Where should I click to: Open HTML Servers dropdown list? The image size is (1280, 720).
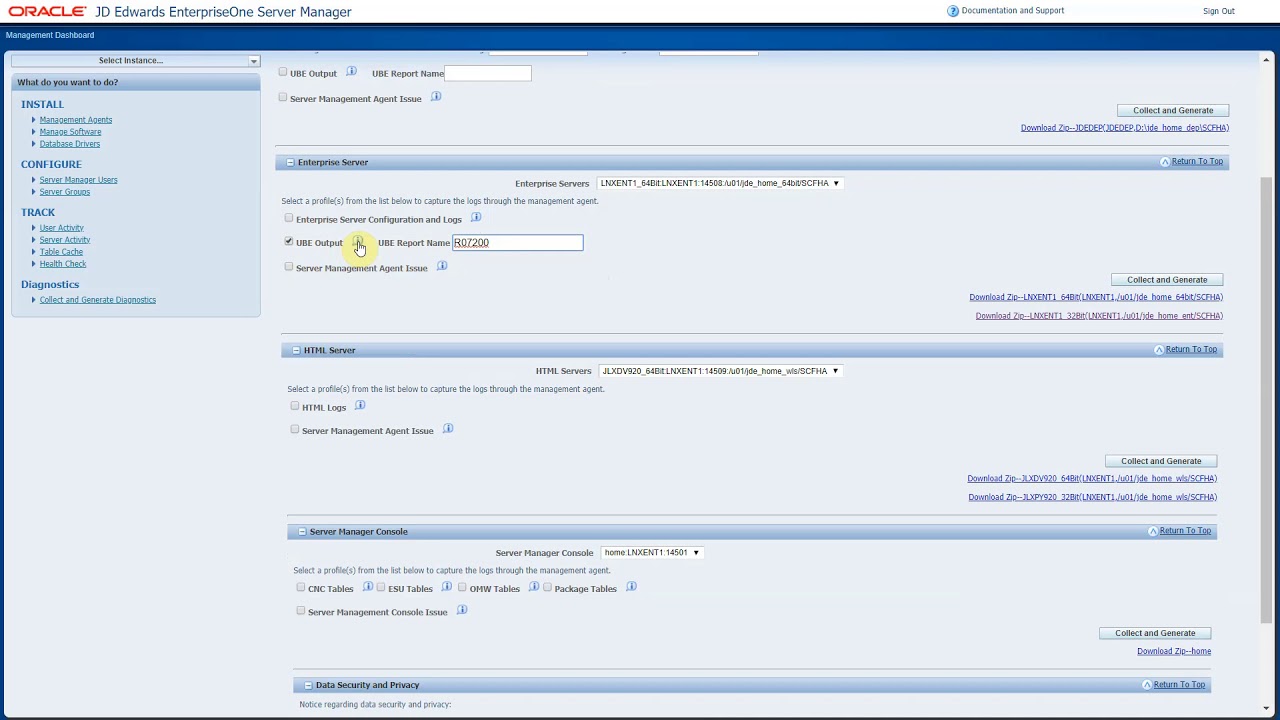(x=720, y=371)
